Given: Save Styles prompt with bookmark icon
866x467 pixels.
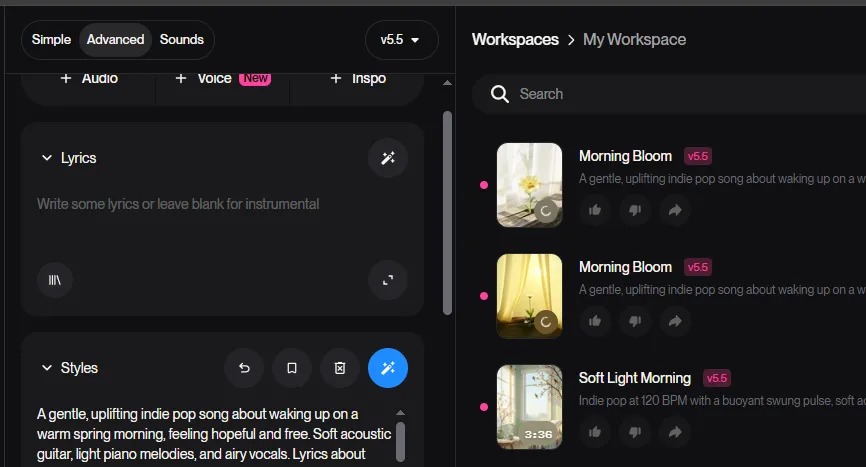Looking at the screenshot, I should pos(292,368).
